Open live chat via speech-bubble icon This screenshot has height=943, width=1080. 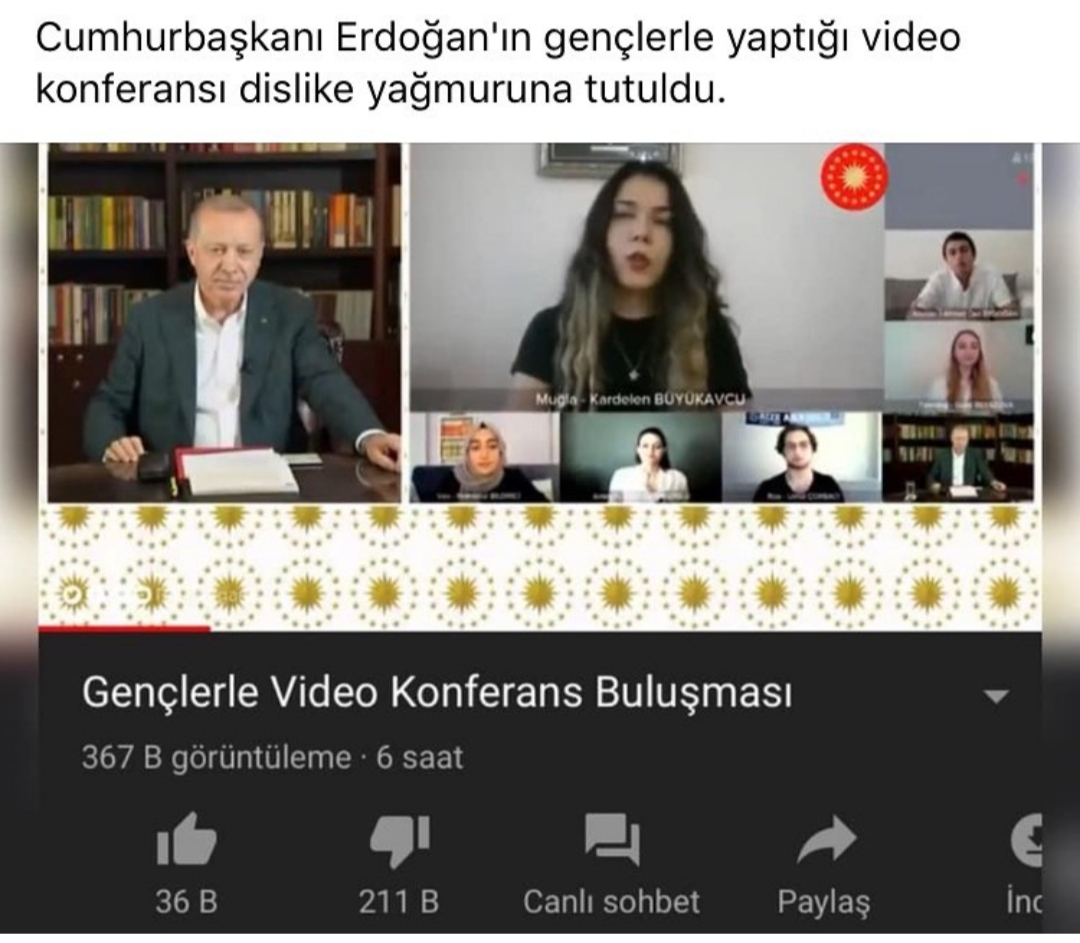(612, 839)
